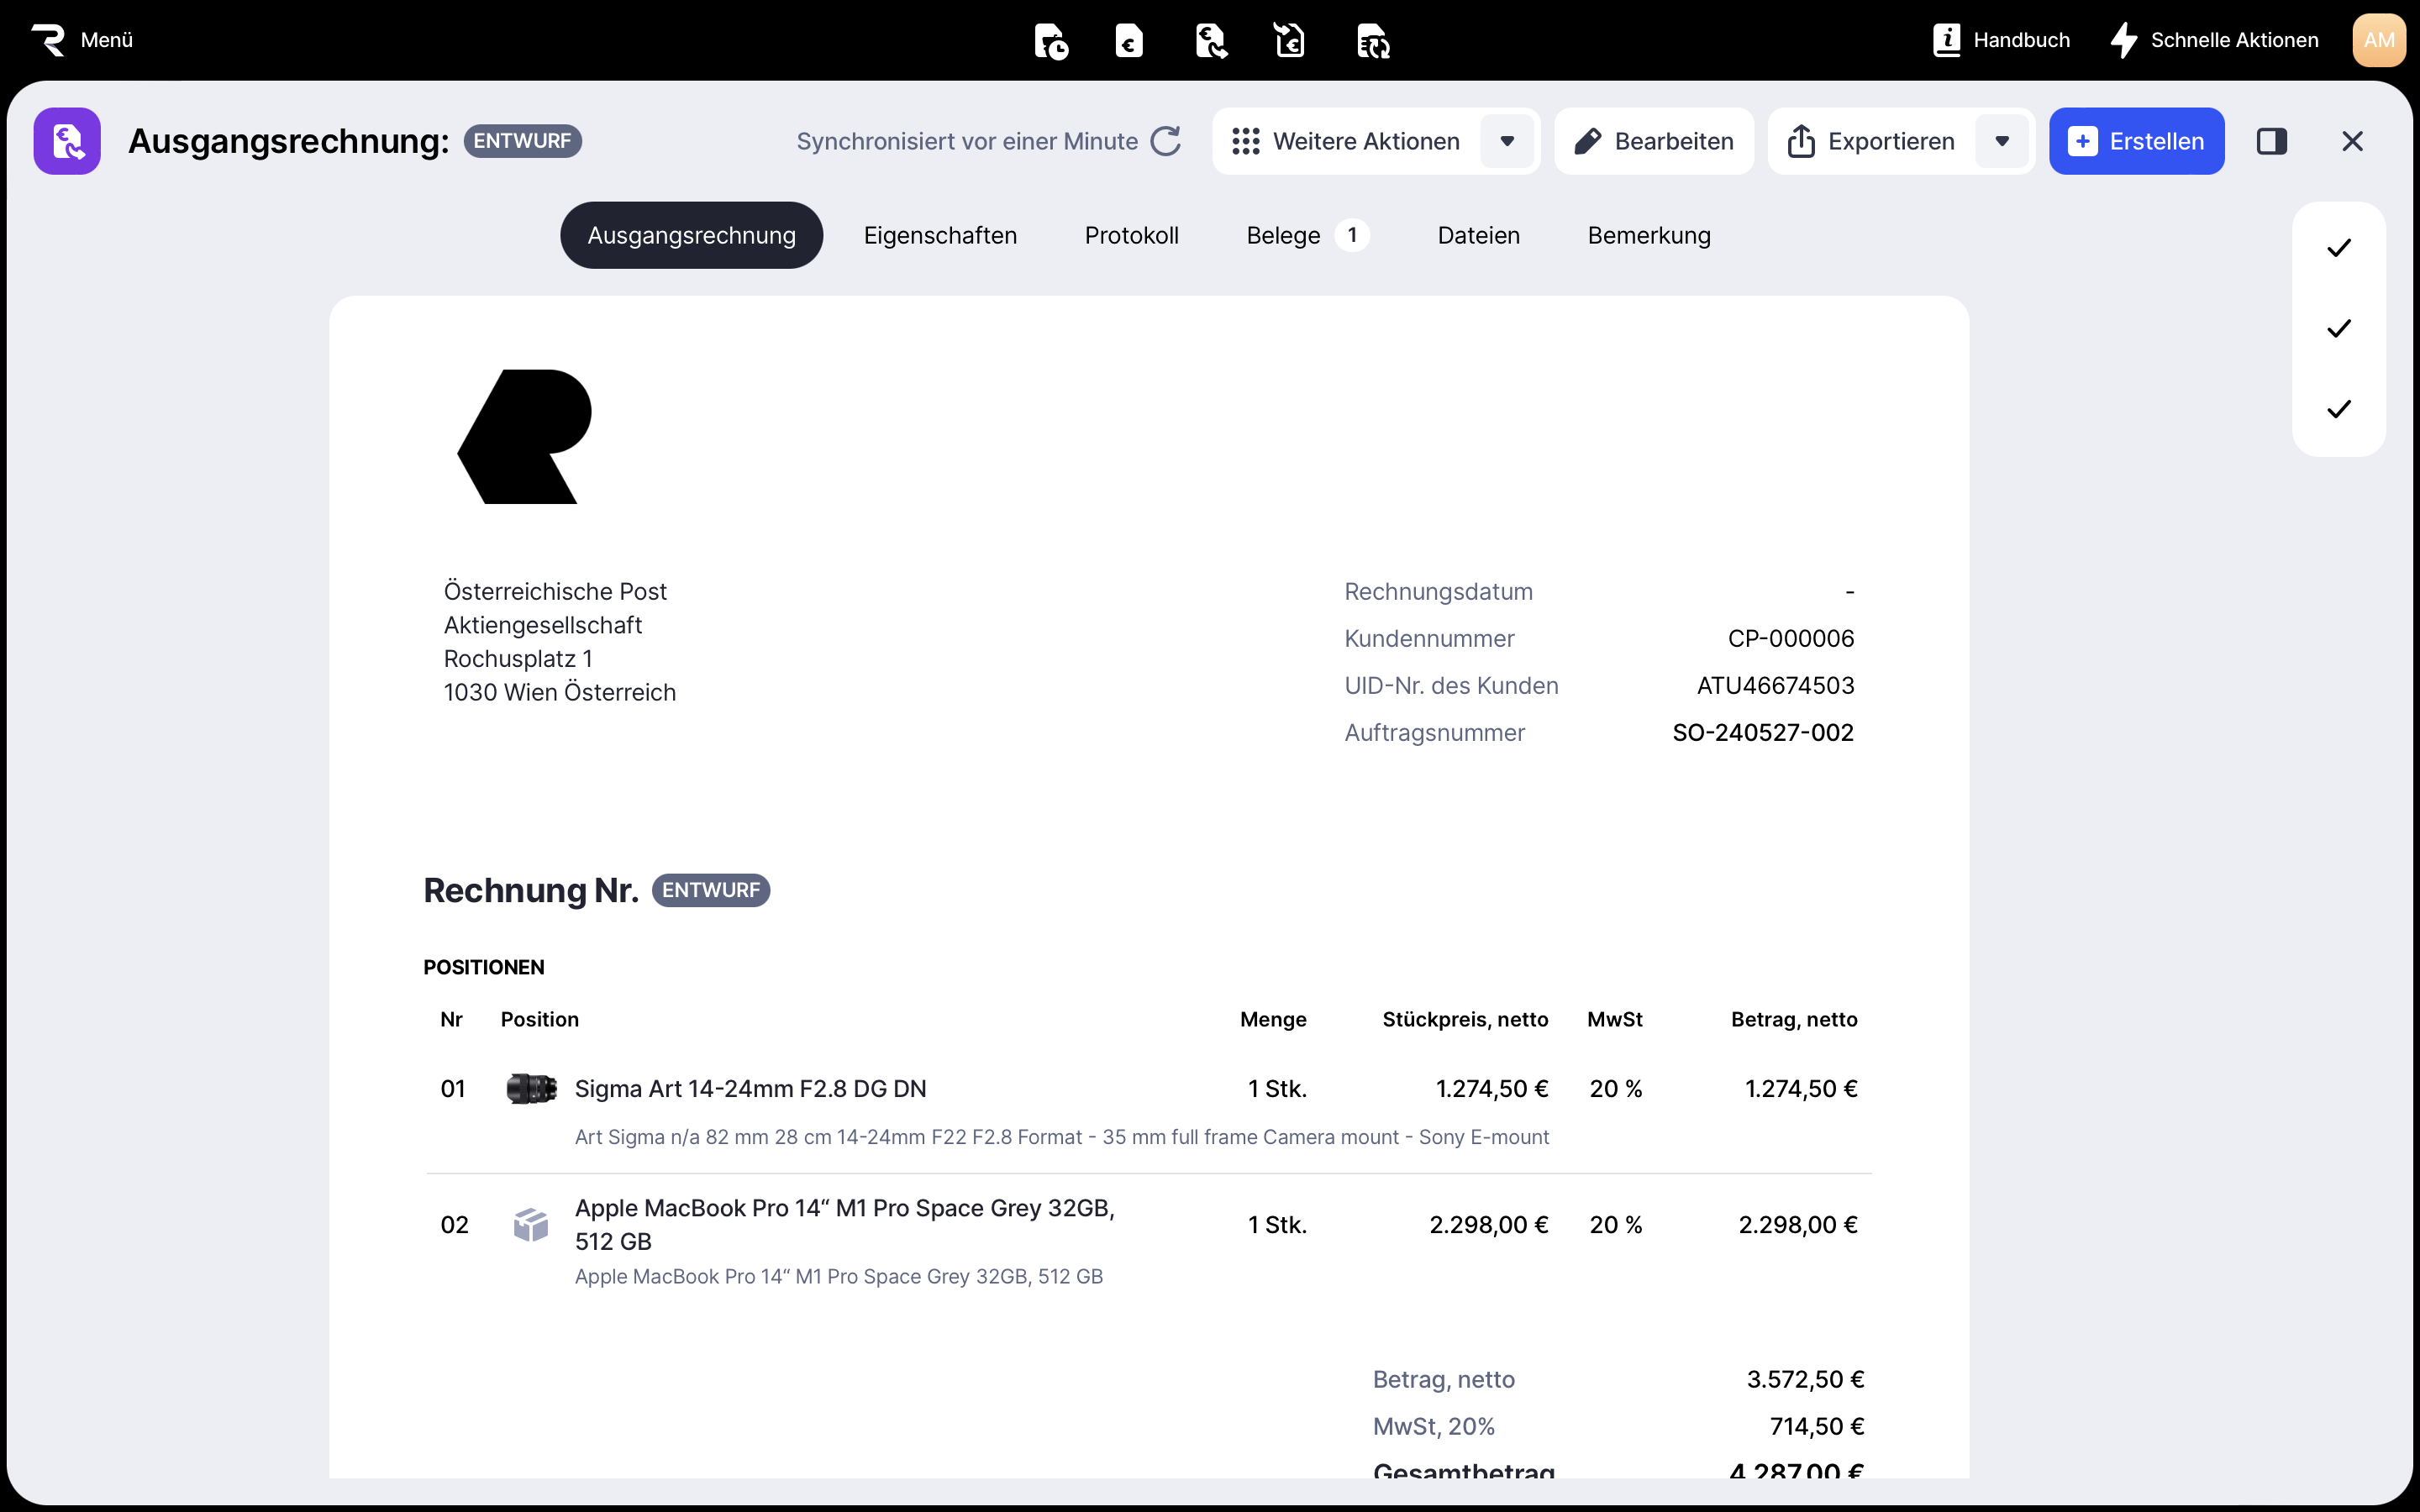This screenshot has width=2420, height=1512.
Task: Click the third checkmark in right panel
Action: tap(2338, 409)
